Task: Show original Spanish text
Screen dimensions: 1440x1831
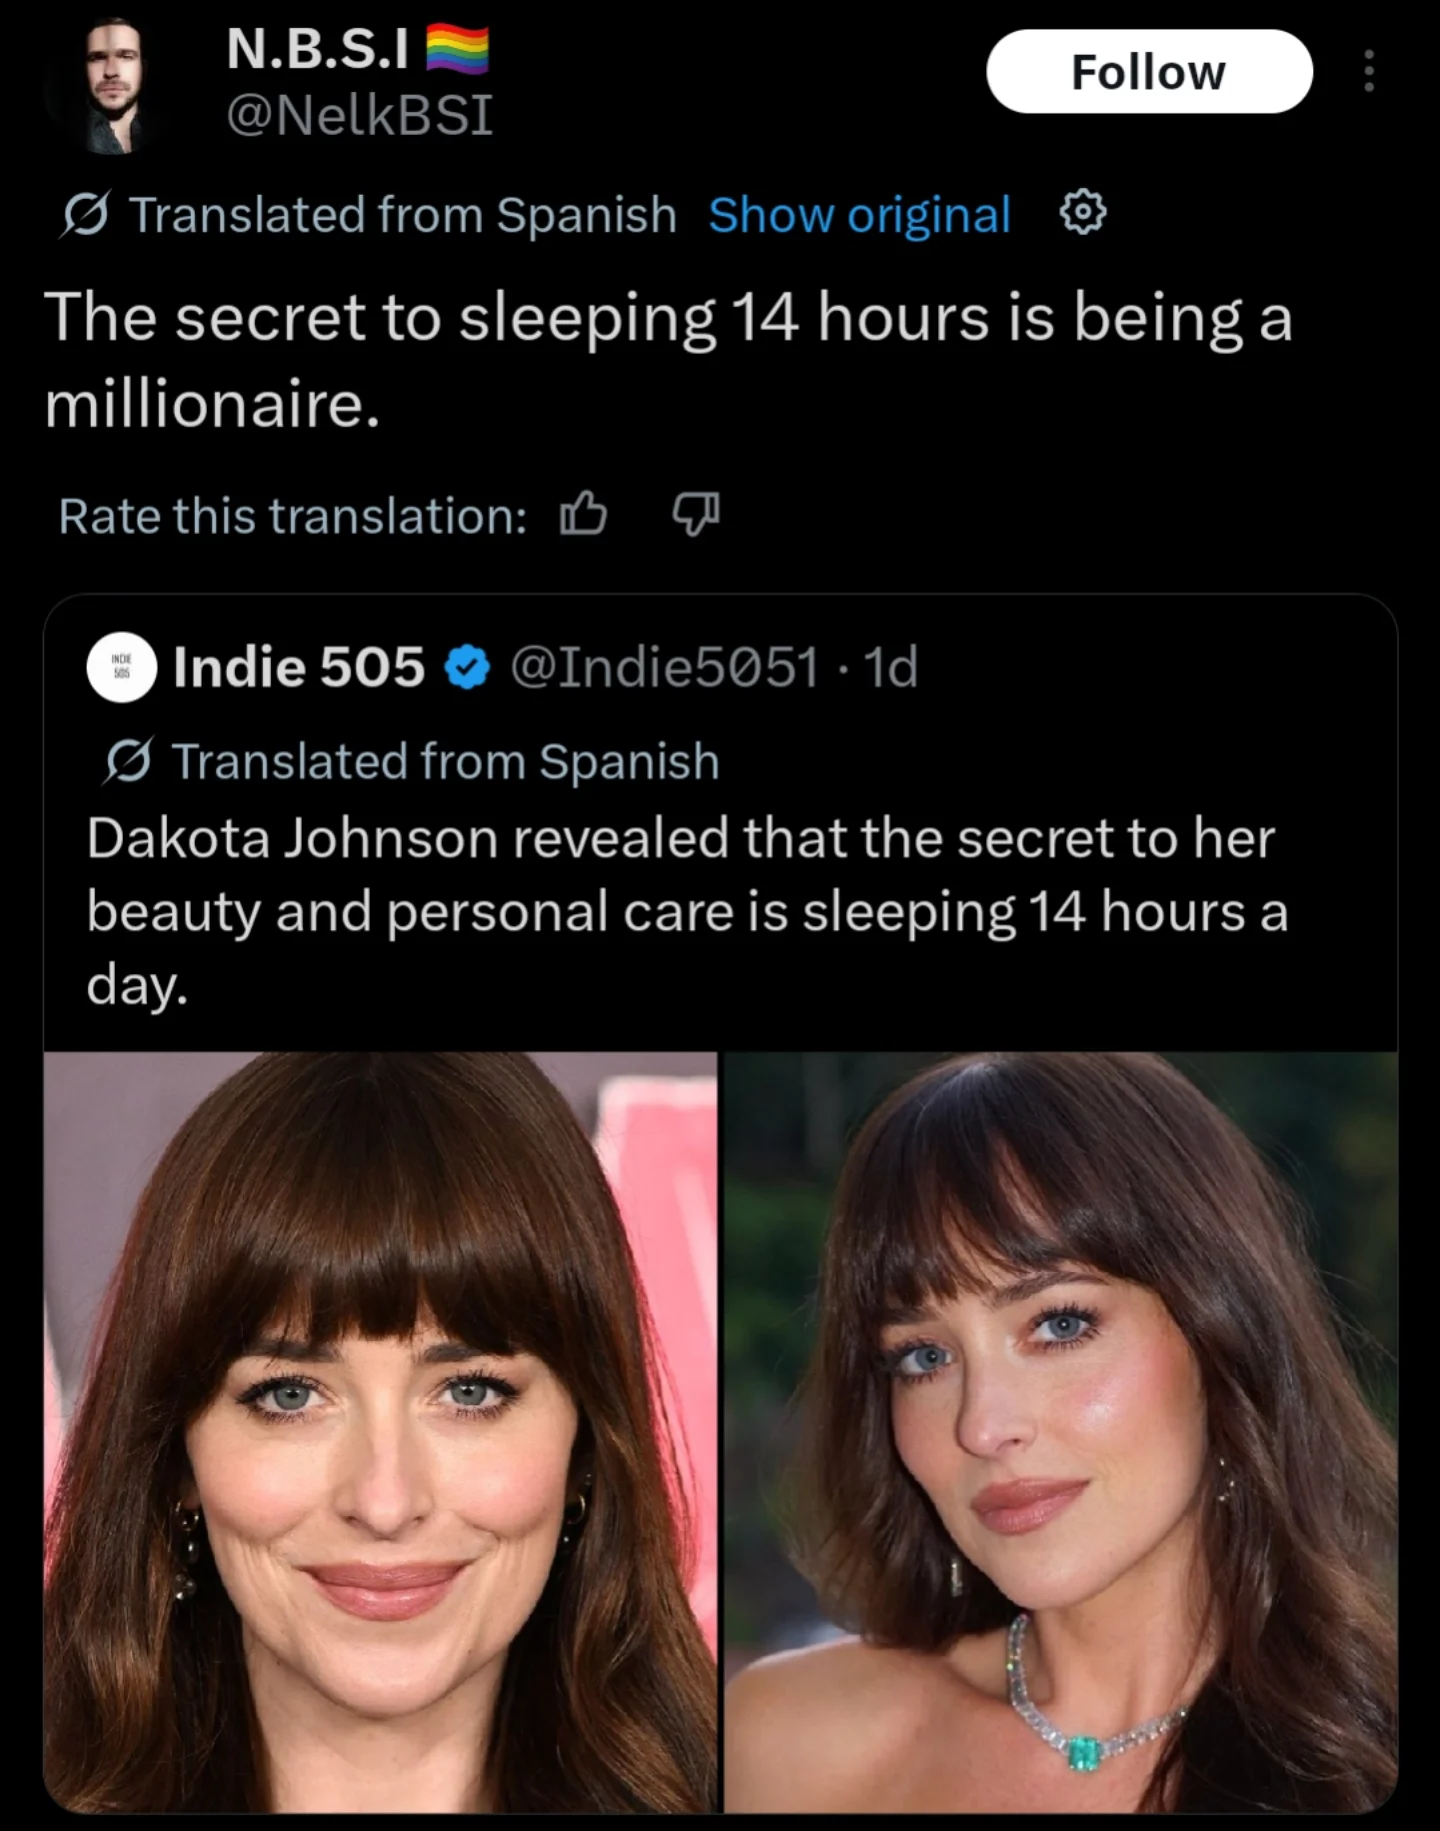Action: pos(859,214)
